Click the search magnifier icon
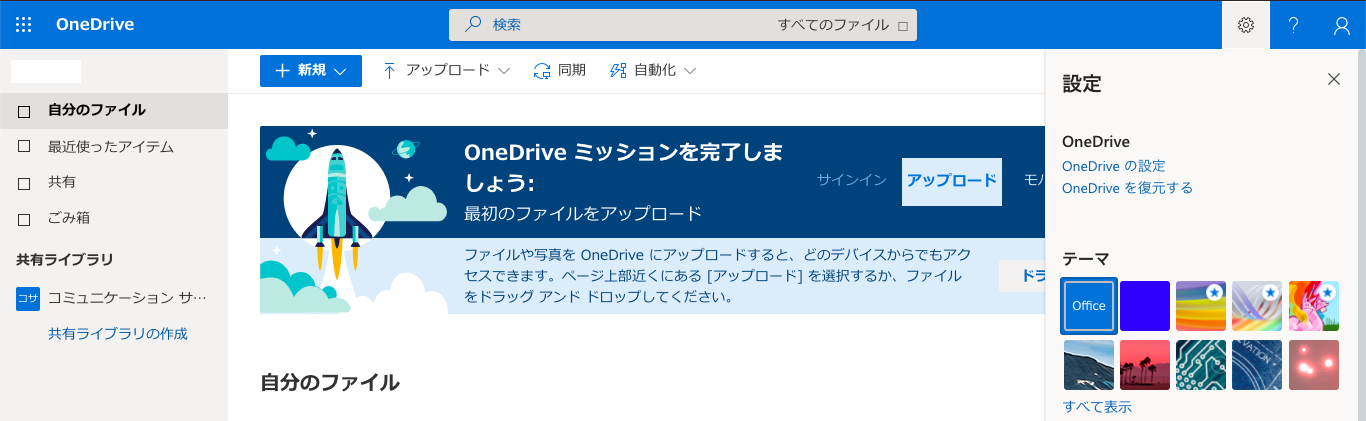The width and height of the screenshot is (1366, 421). click(474, 24)
